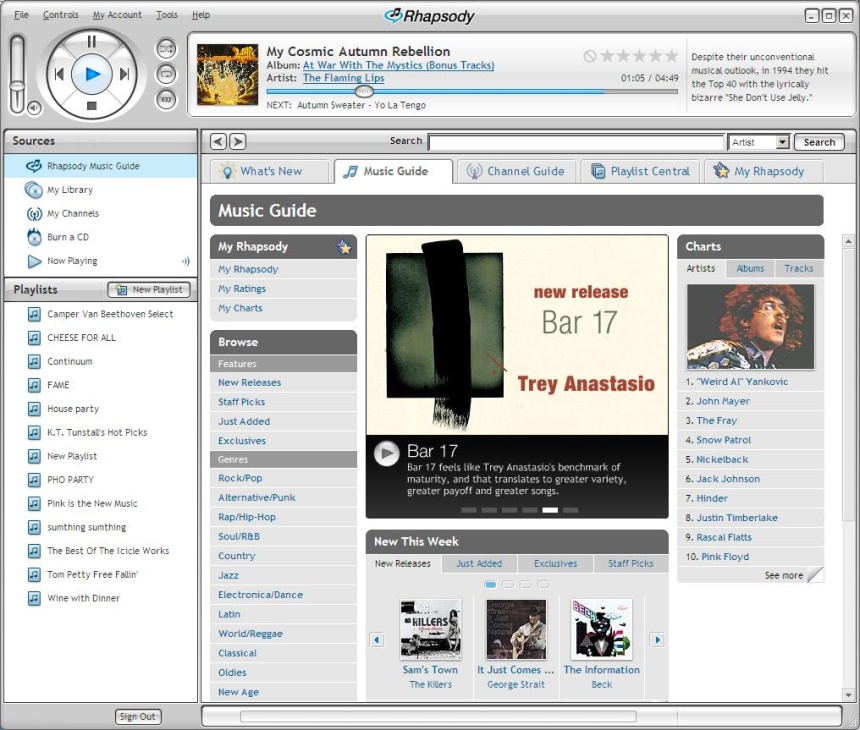860x730 pixels.
Task: Open the My Ratings link
Action: pyautogui.click(x=242, y=288)
